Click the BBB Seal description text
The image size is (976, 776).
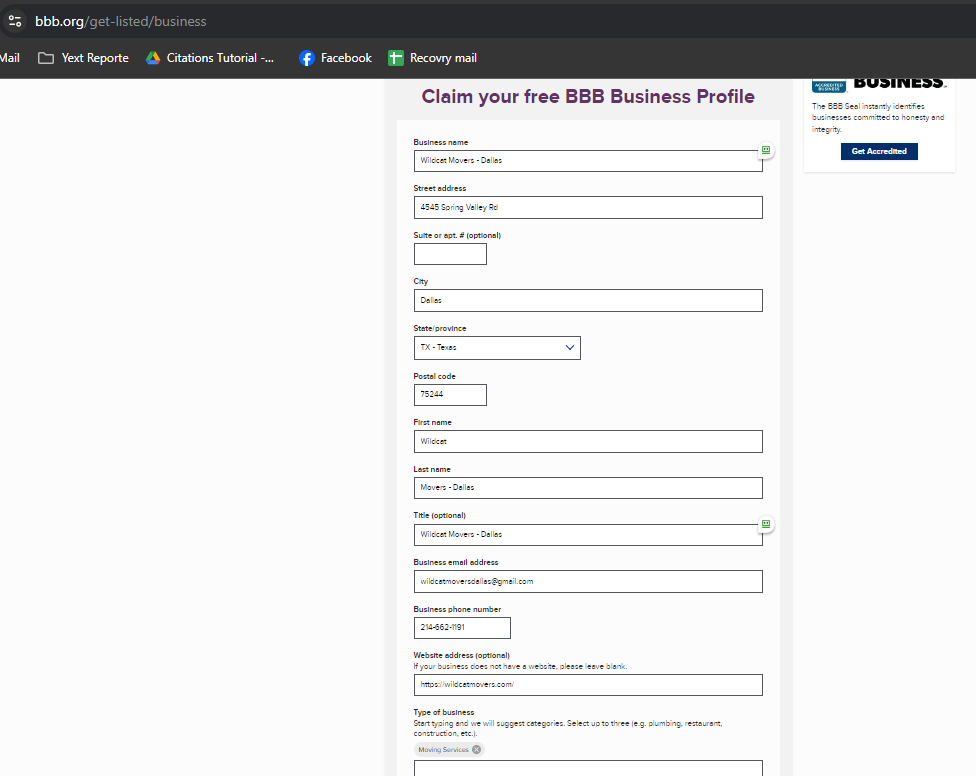click(878, 118)
